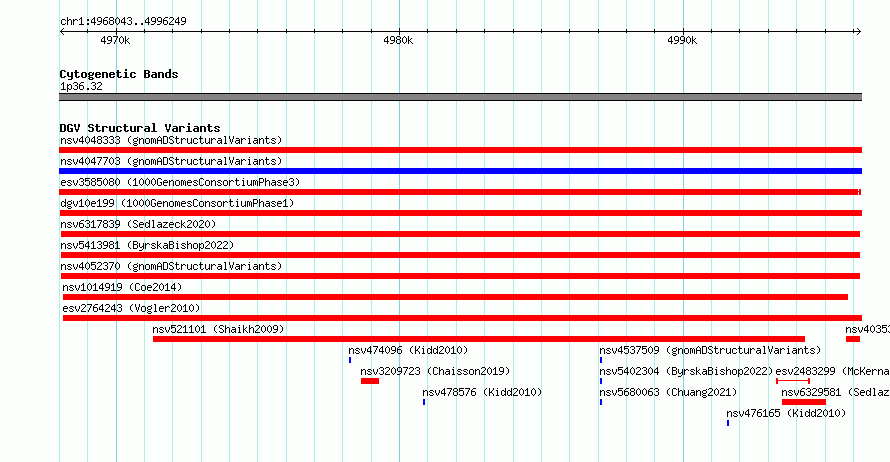This screenshot has width=890, height=462.
Task: Select the red bar of nsv521101
Action: coord(478,339)
